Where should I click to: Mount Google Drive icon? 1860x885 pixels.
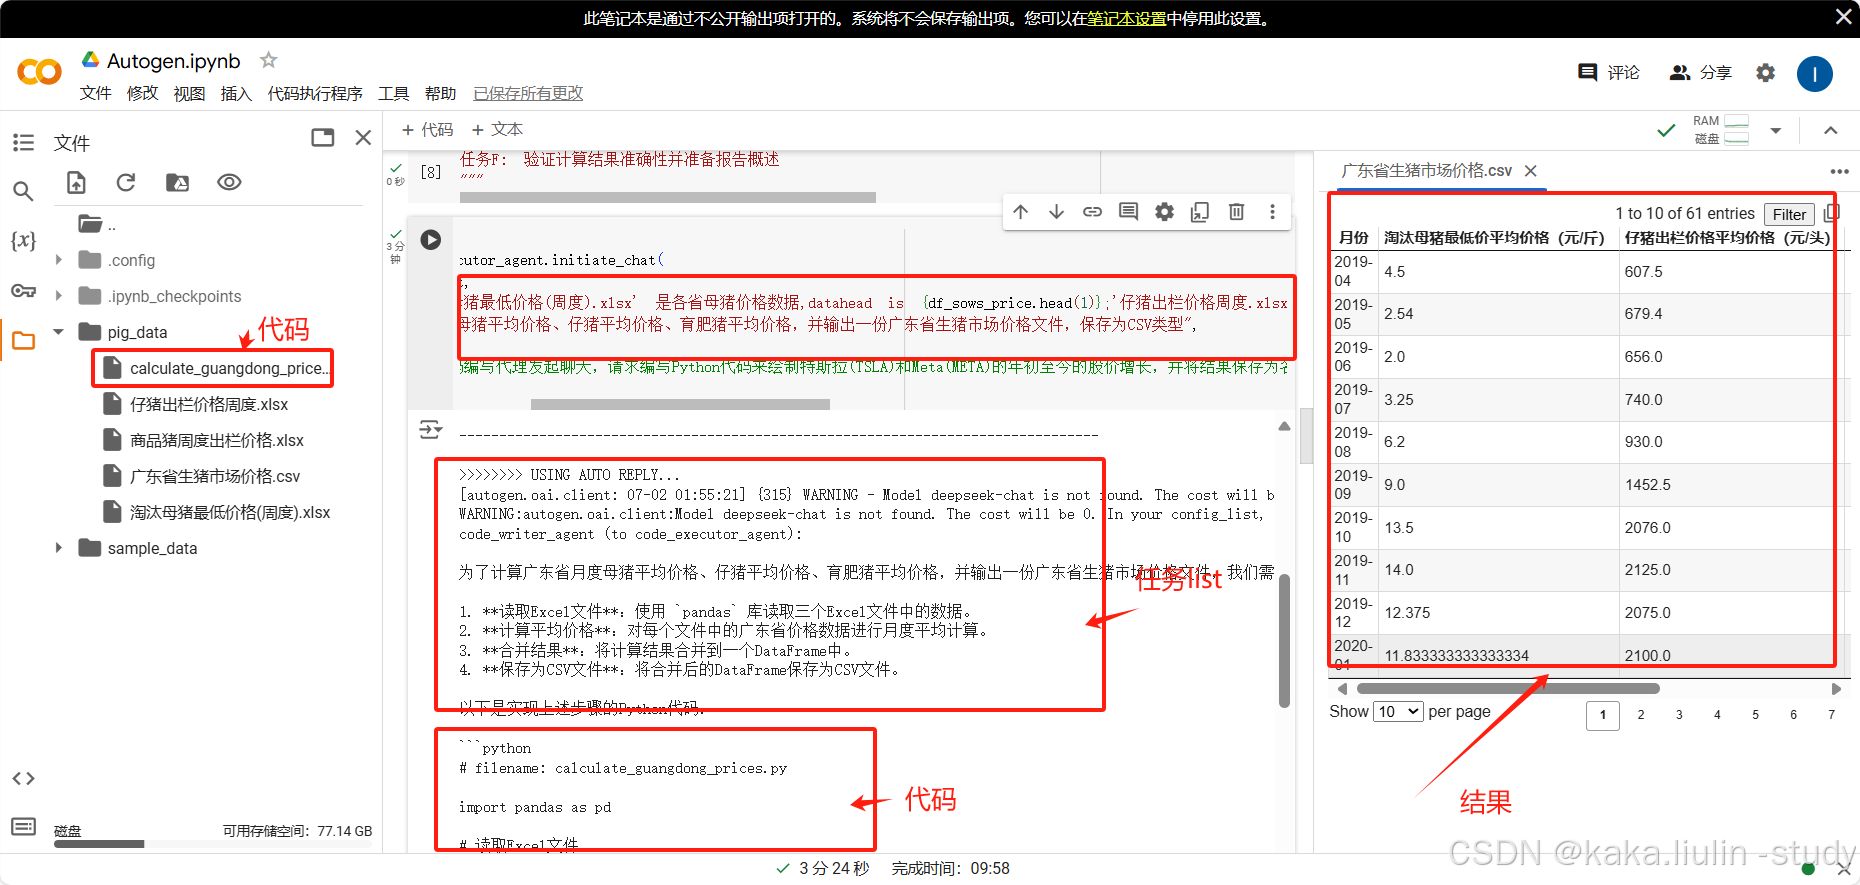[x=177, y=182]
